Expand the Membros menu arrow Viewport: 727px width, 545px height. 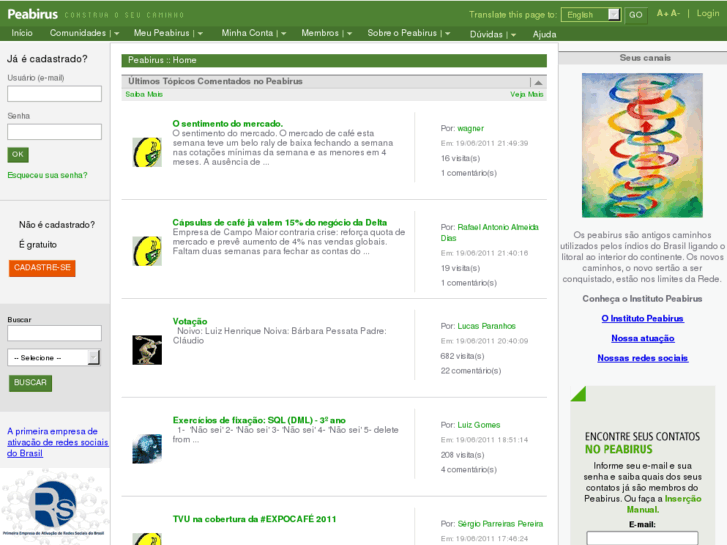click(x=349, y=33)
